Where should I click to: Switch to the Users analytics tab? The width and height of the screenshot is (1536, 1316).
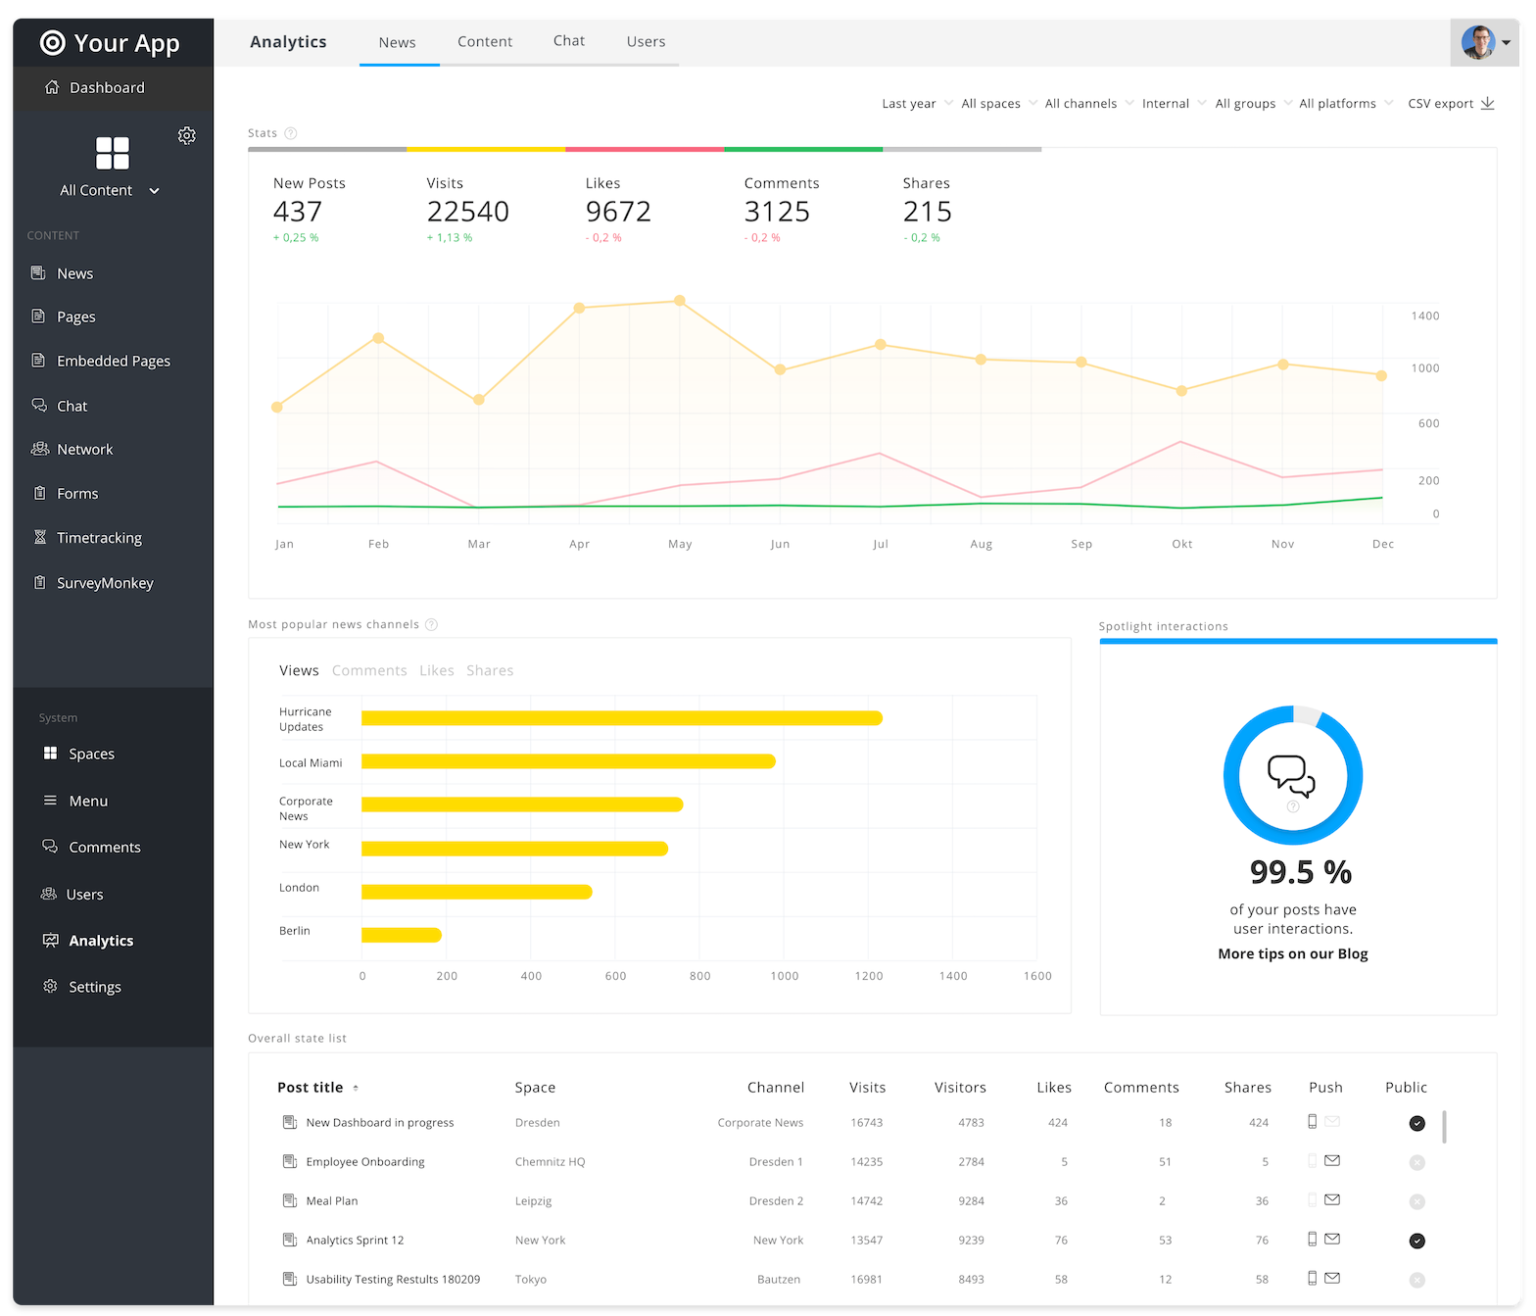tap(645, 41)
